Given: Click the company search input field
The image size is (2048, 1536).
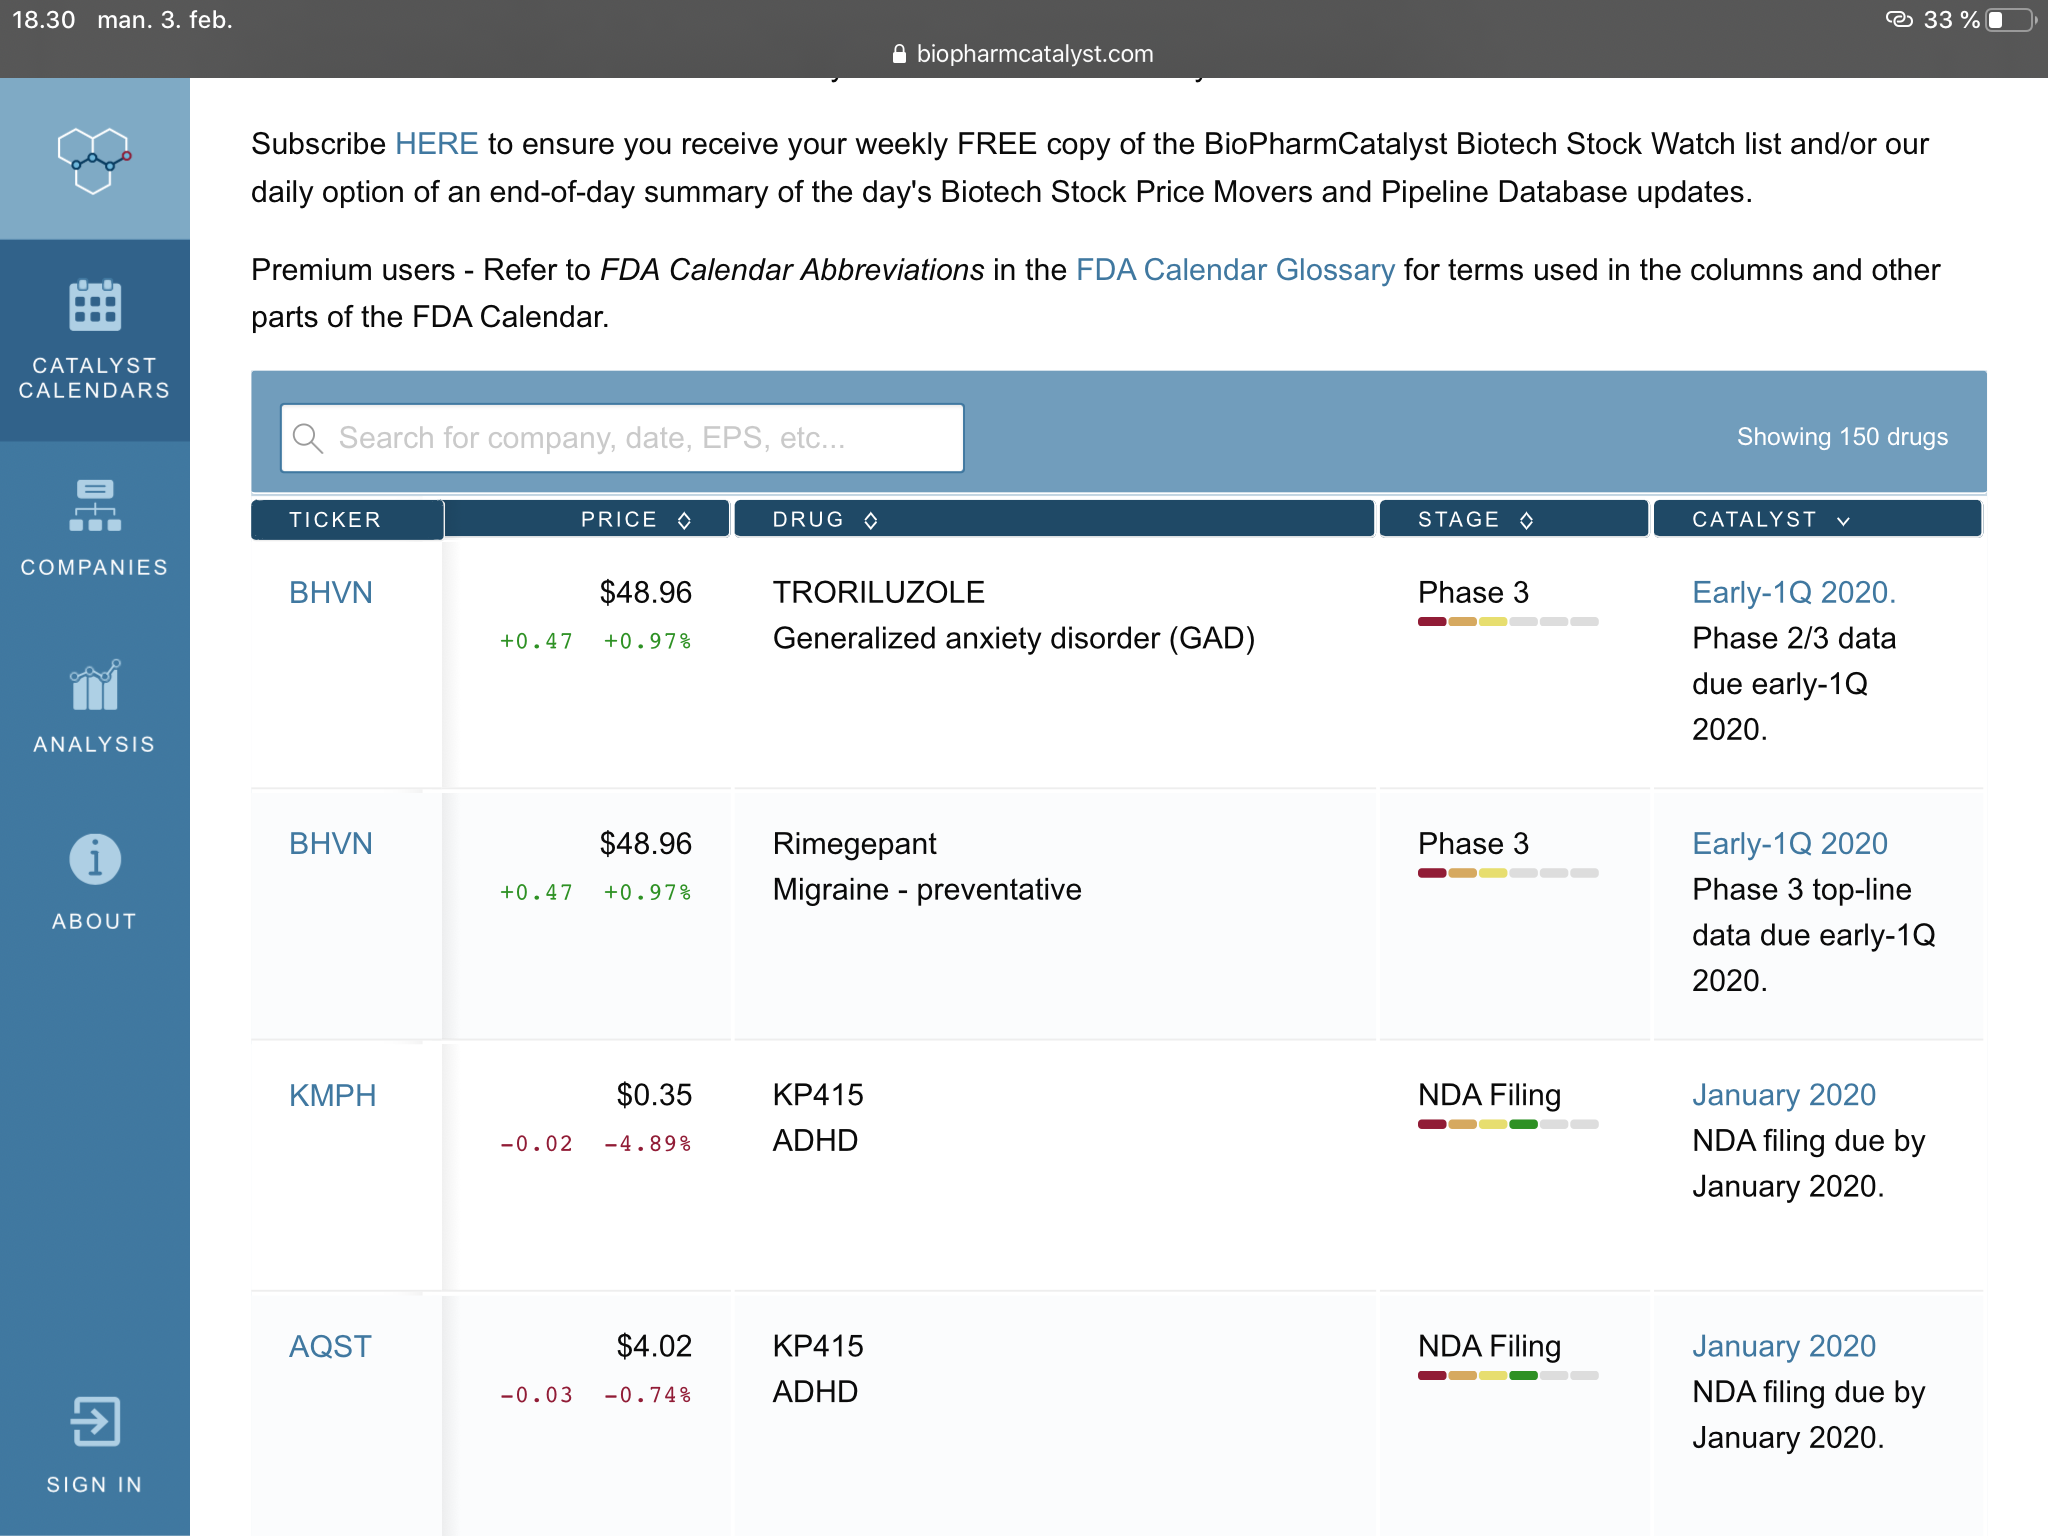Looking at the screenshot, I should (x=622, y=438).
